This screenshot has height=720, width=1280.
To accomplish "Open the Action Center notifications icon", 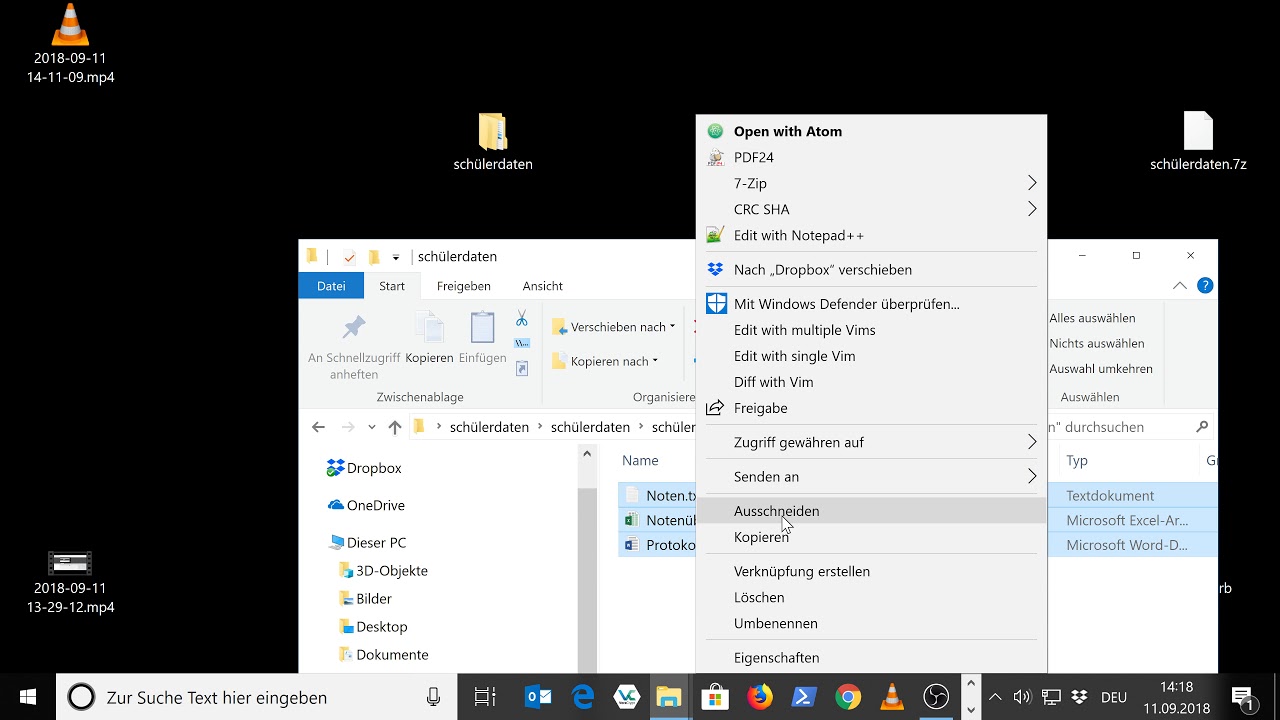I will tap(1243, 697).
